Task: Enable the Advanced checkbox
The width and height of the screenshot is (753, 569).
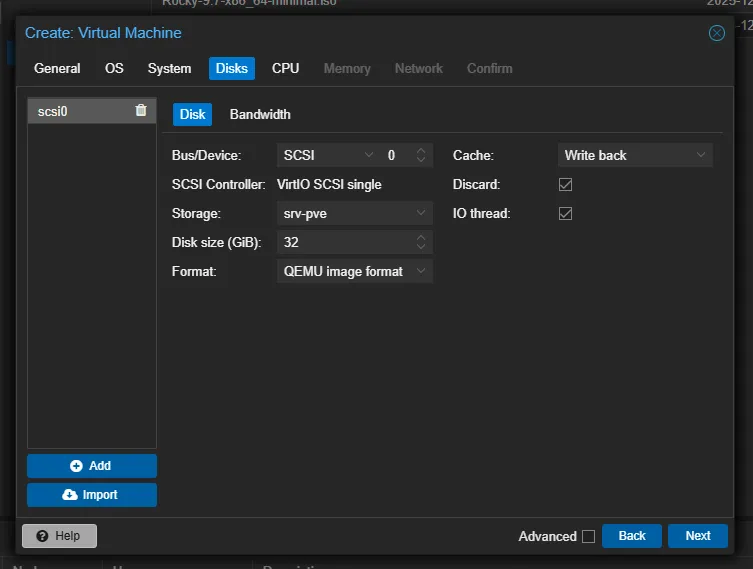Action: coord(588,537)
